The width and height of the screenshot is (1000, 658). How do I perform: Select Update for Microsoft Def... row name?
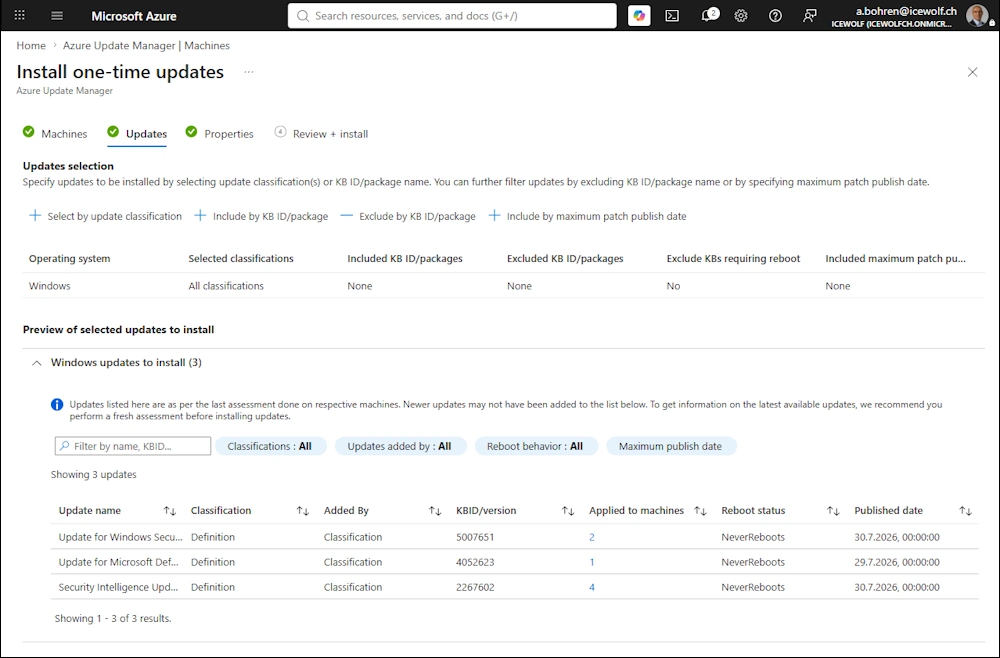click(119, 562)
